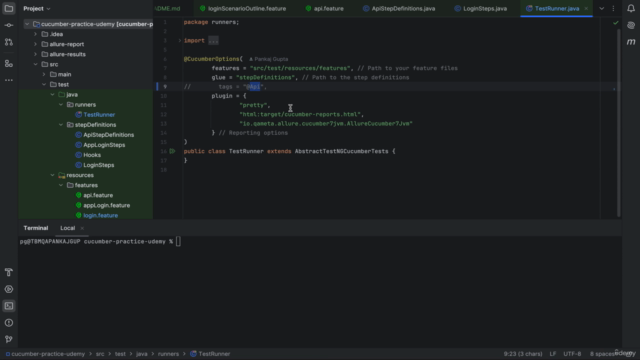This screenshot has width=640, height=360.
Task: Open the AI Assistant spiral icon
Action: 631,25
